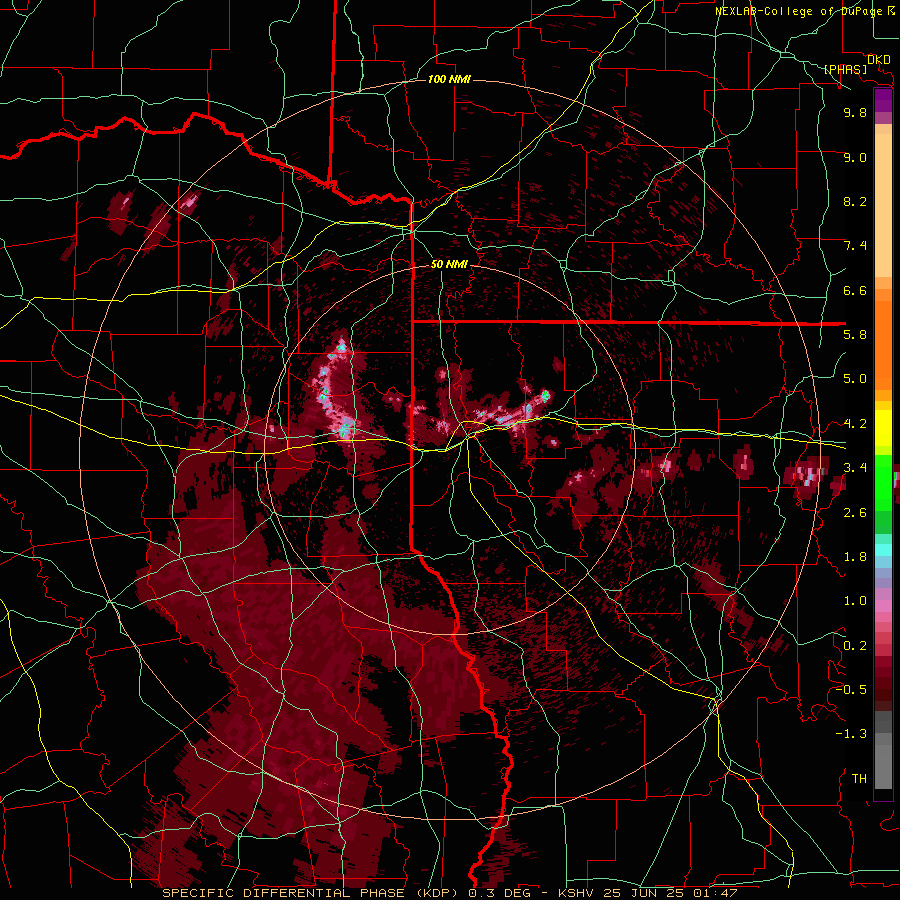Screen dimensions: 900x900
Task: Click the yellow band of the color scale
Action: pyautogui.click(x=883, y=428)
